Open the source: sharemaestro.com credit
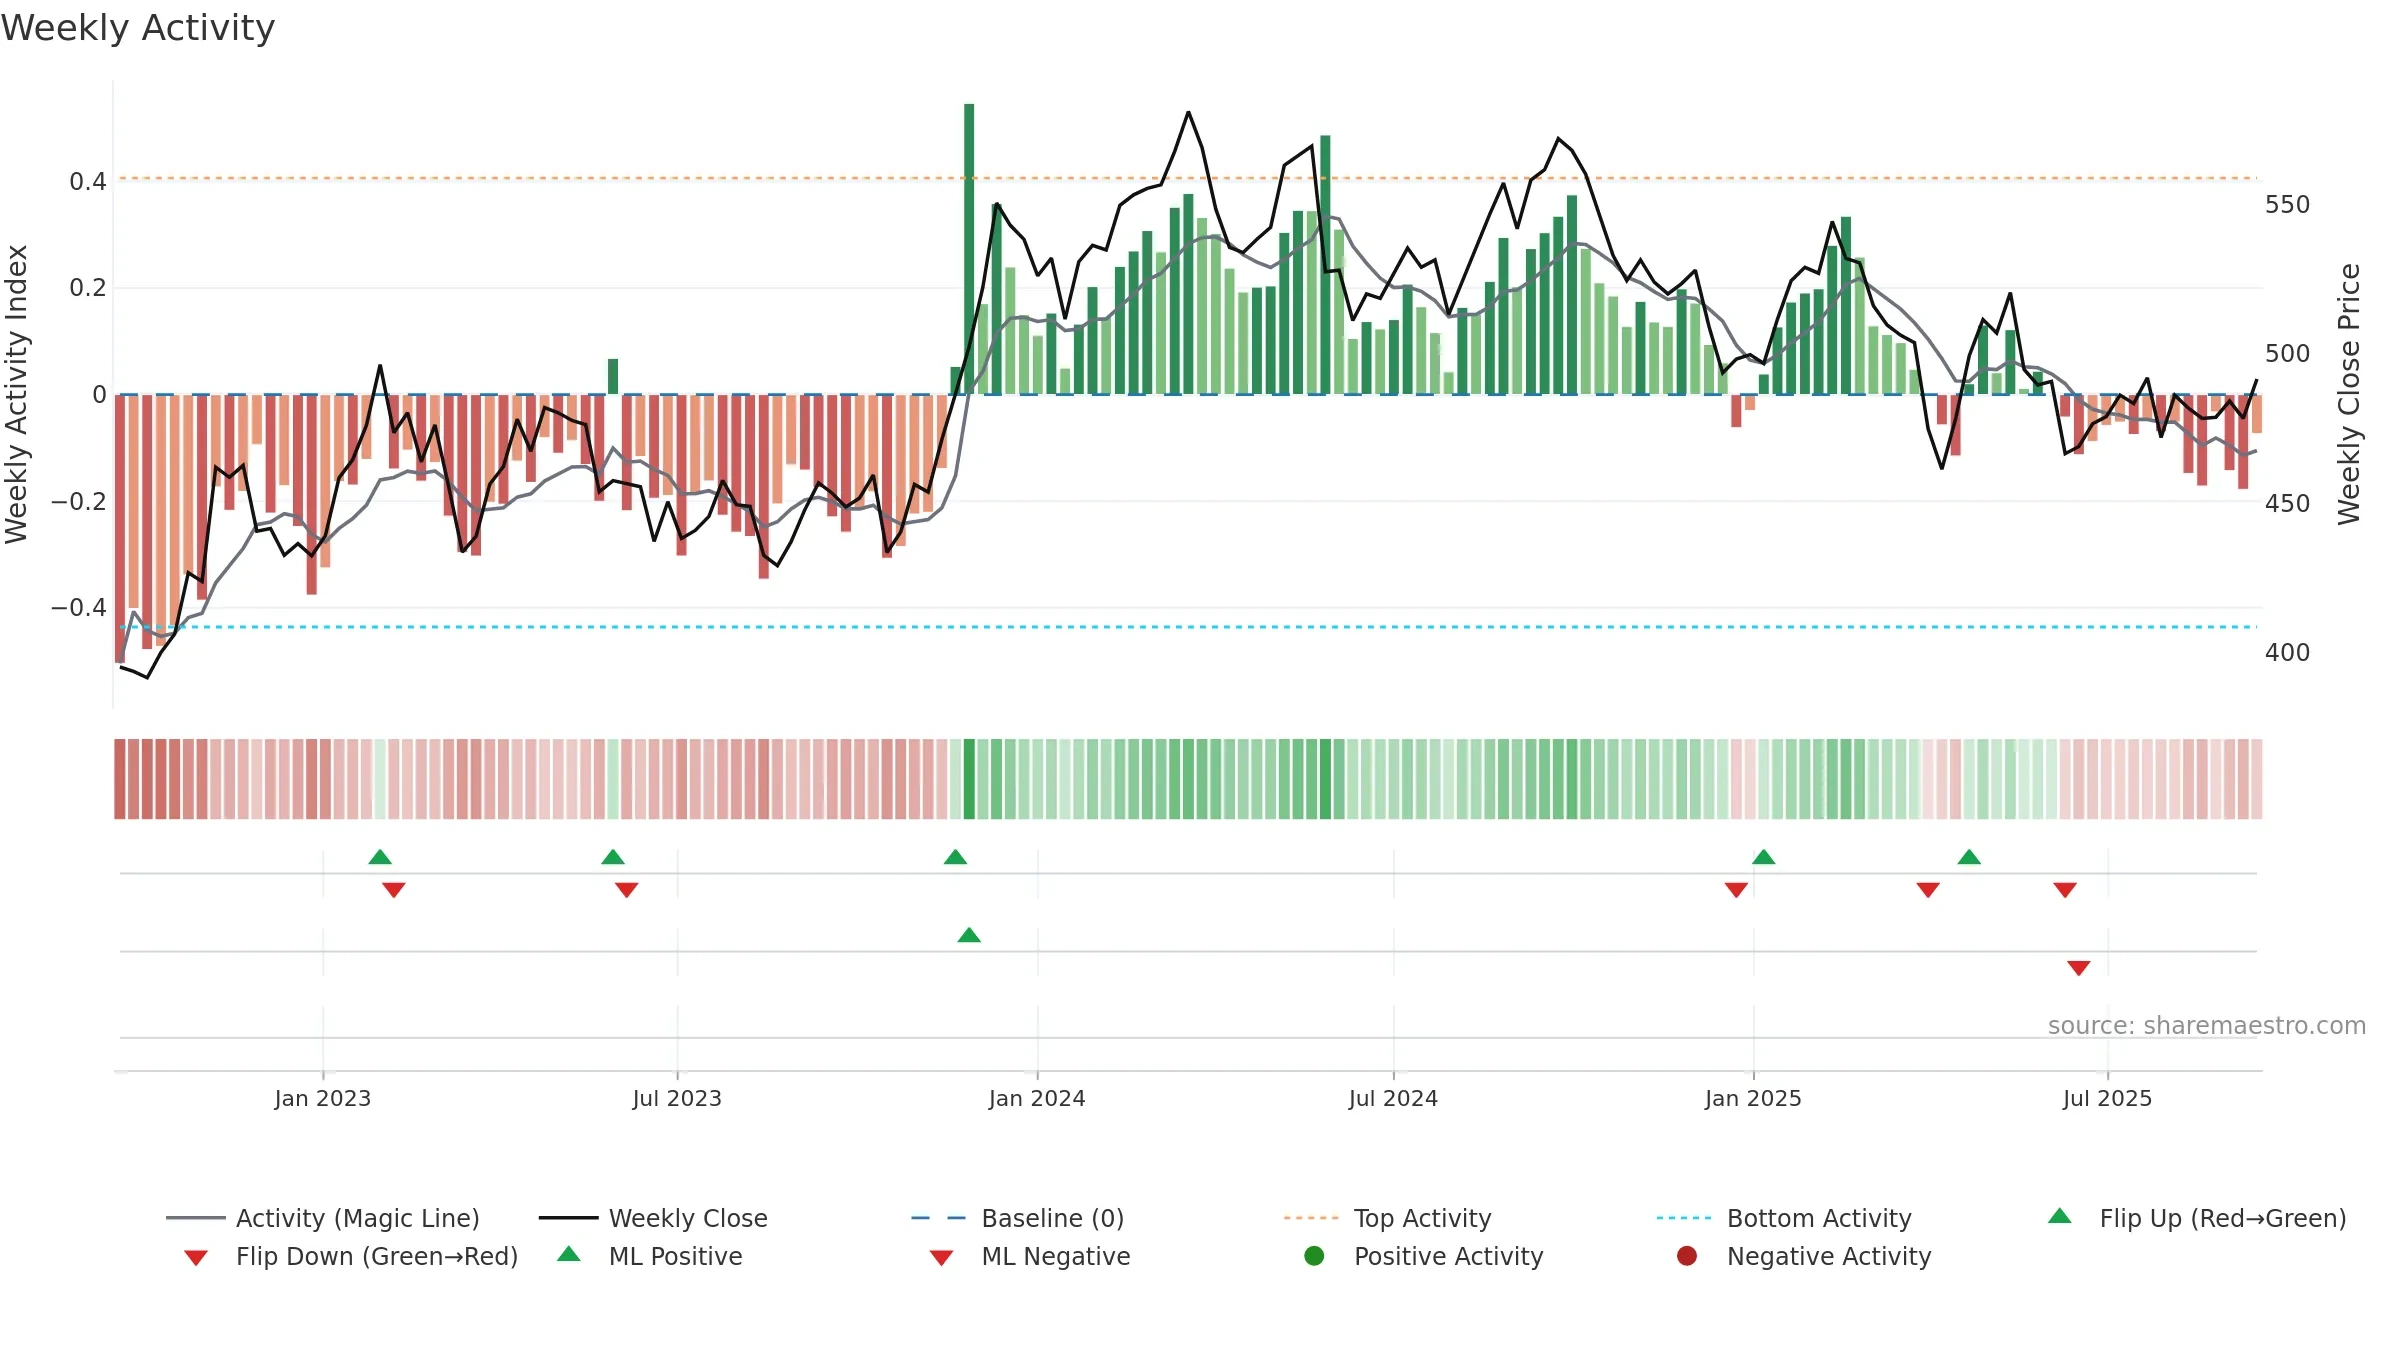This screenshot has height=1350, width=2400. coord(2207,1025)
